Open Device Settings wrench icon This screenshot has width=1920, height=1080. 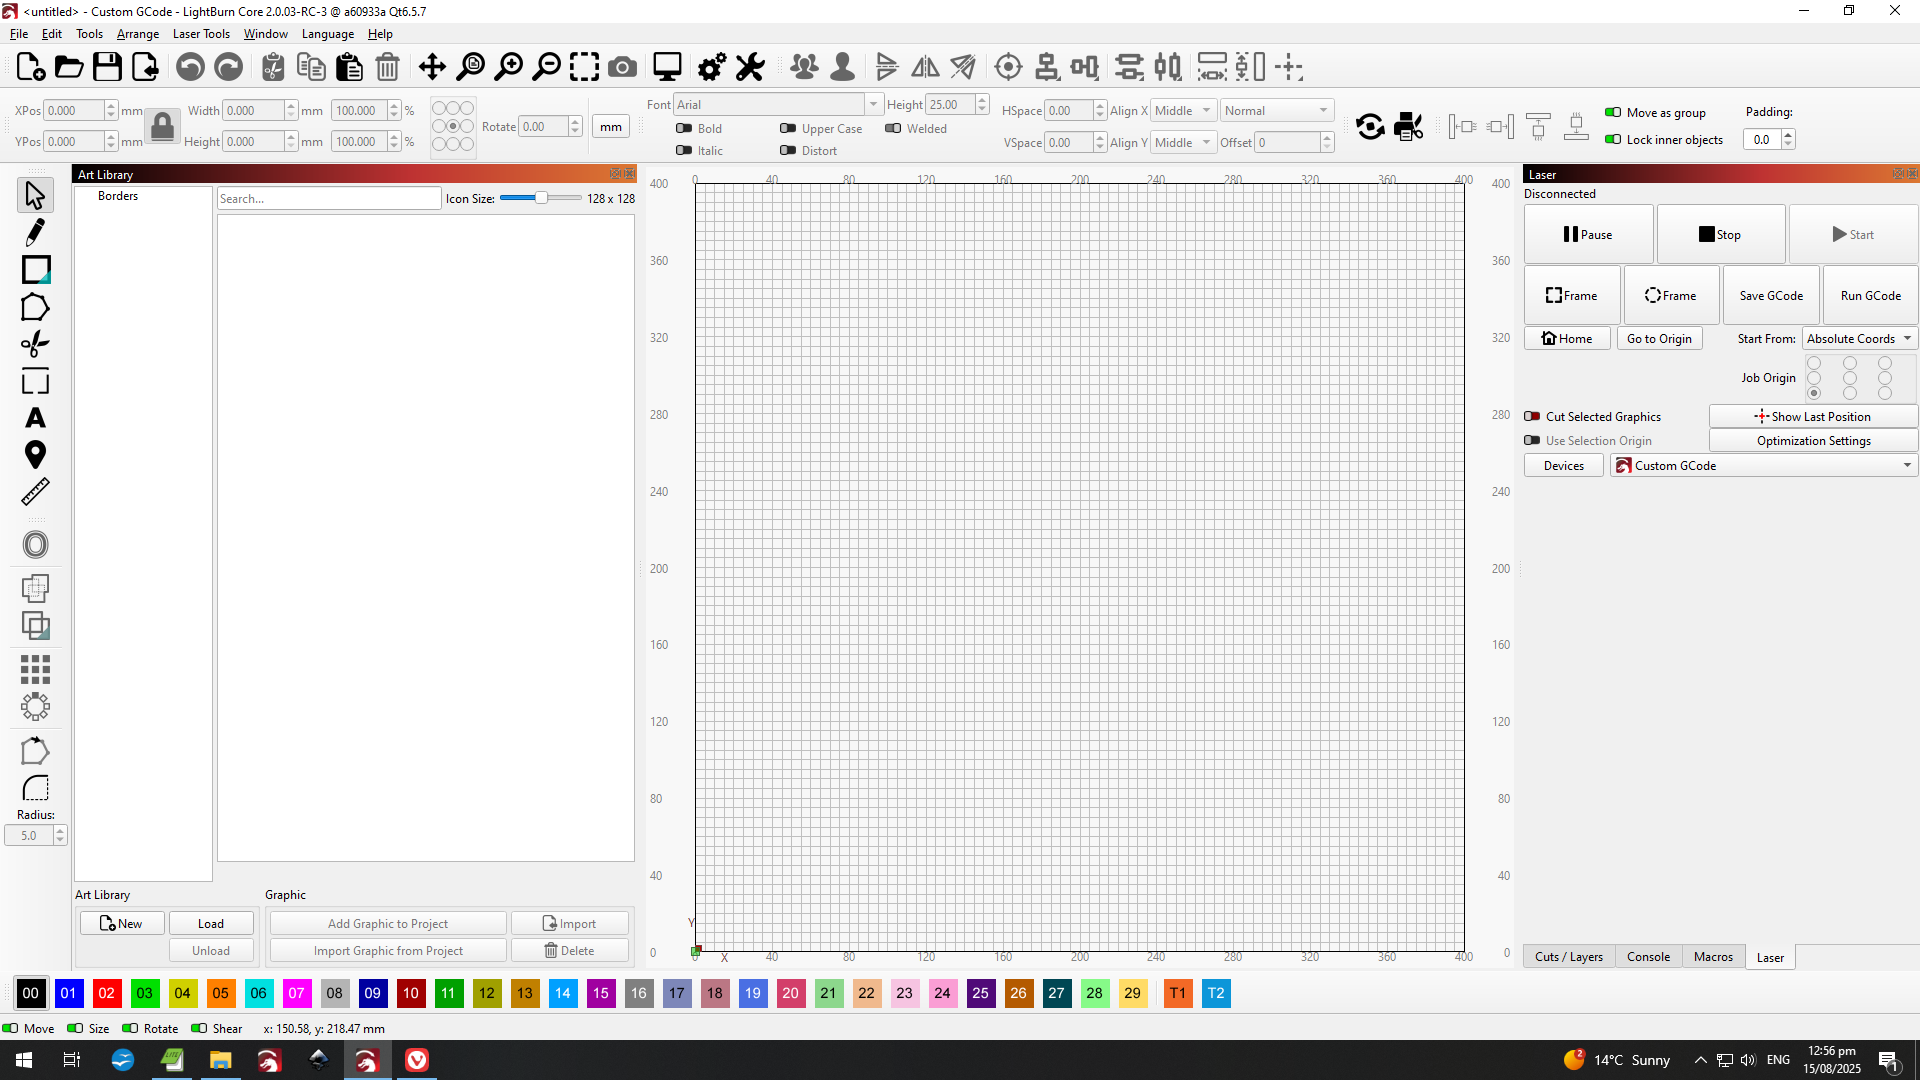[750, 68]
